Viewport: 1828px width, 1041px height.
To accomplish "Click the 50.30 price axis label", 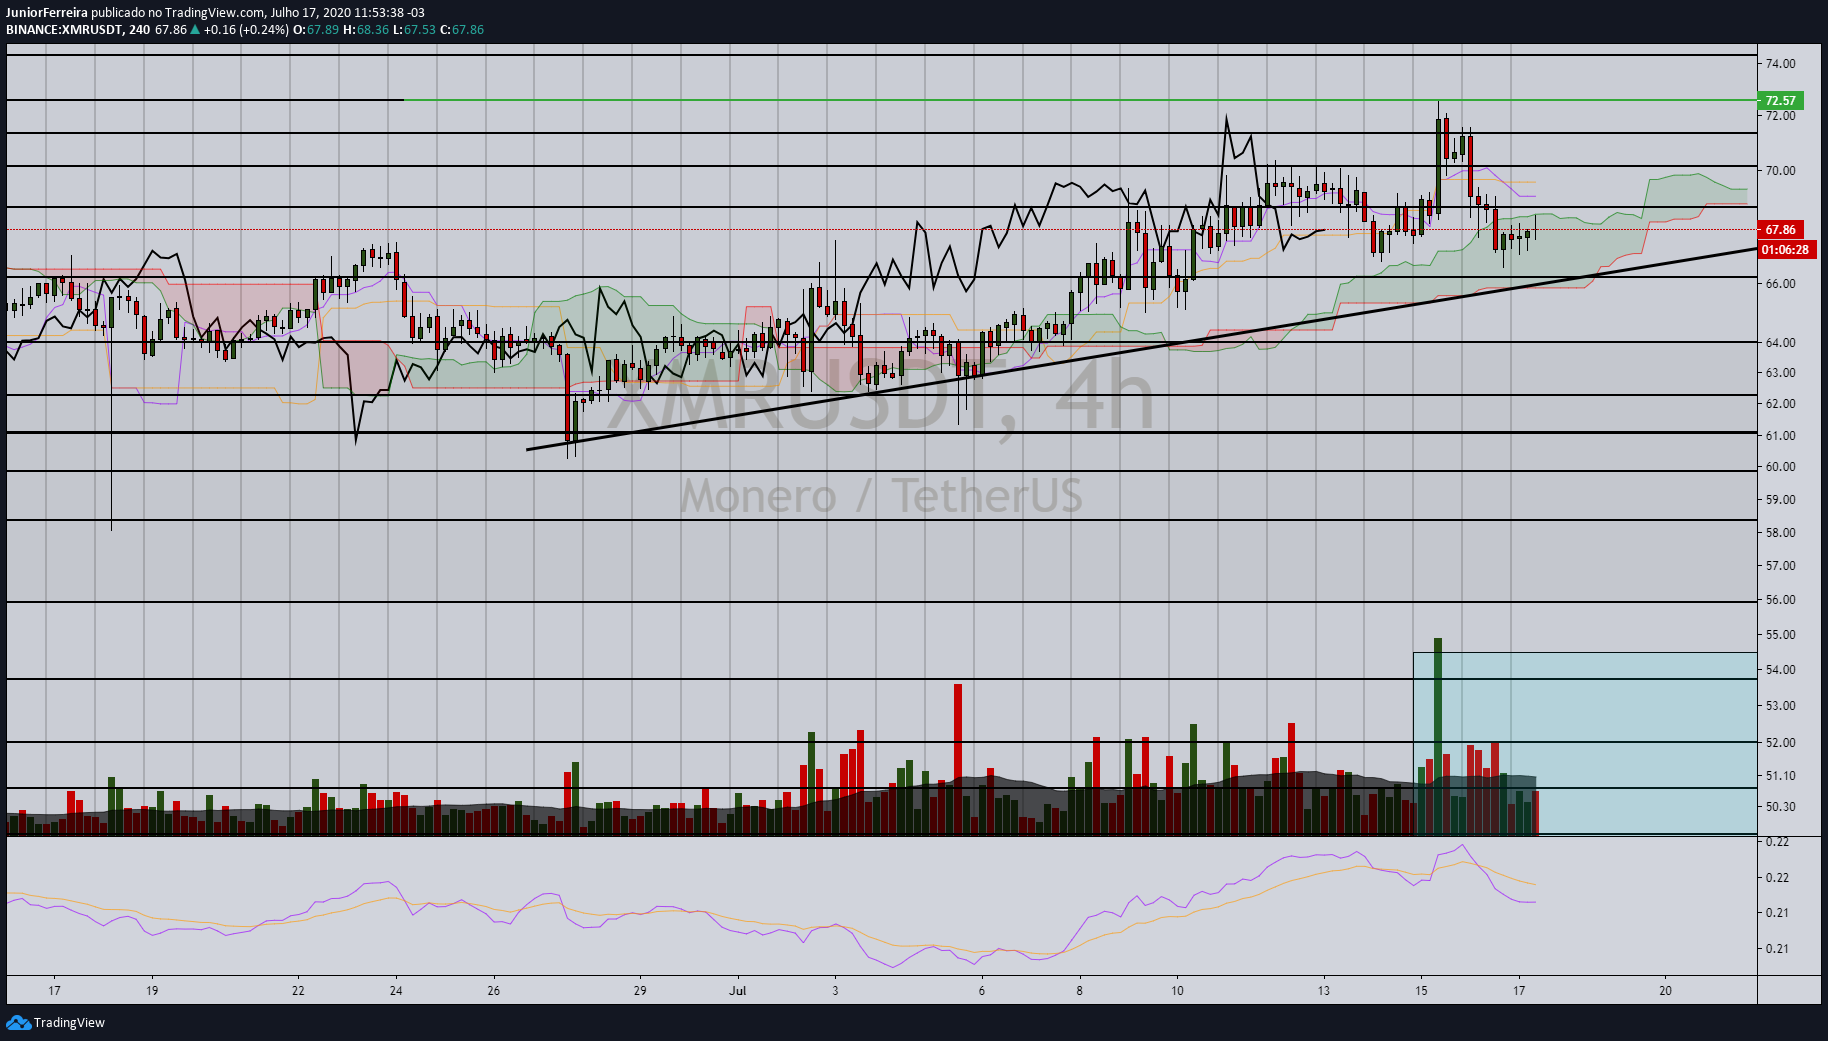I will tap(1780, 806).
